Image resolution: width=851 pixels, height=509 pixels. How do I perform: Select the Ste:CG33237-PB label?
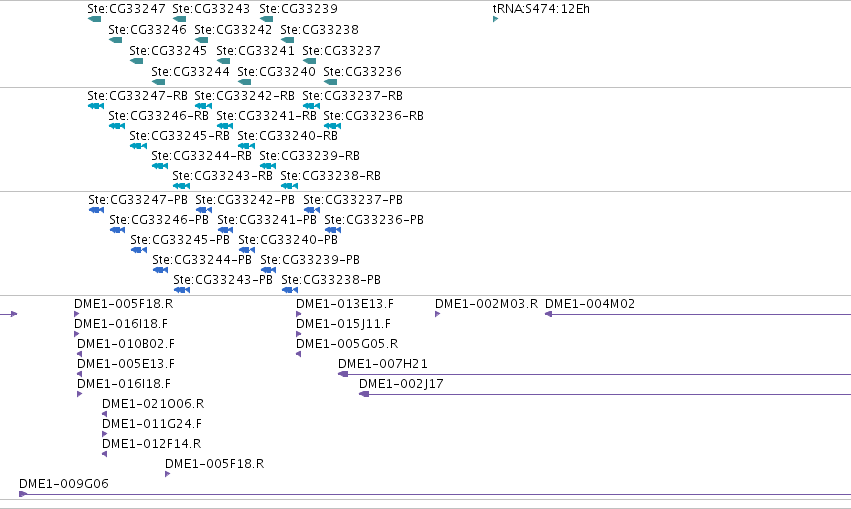353,200
